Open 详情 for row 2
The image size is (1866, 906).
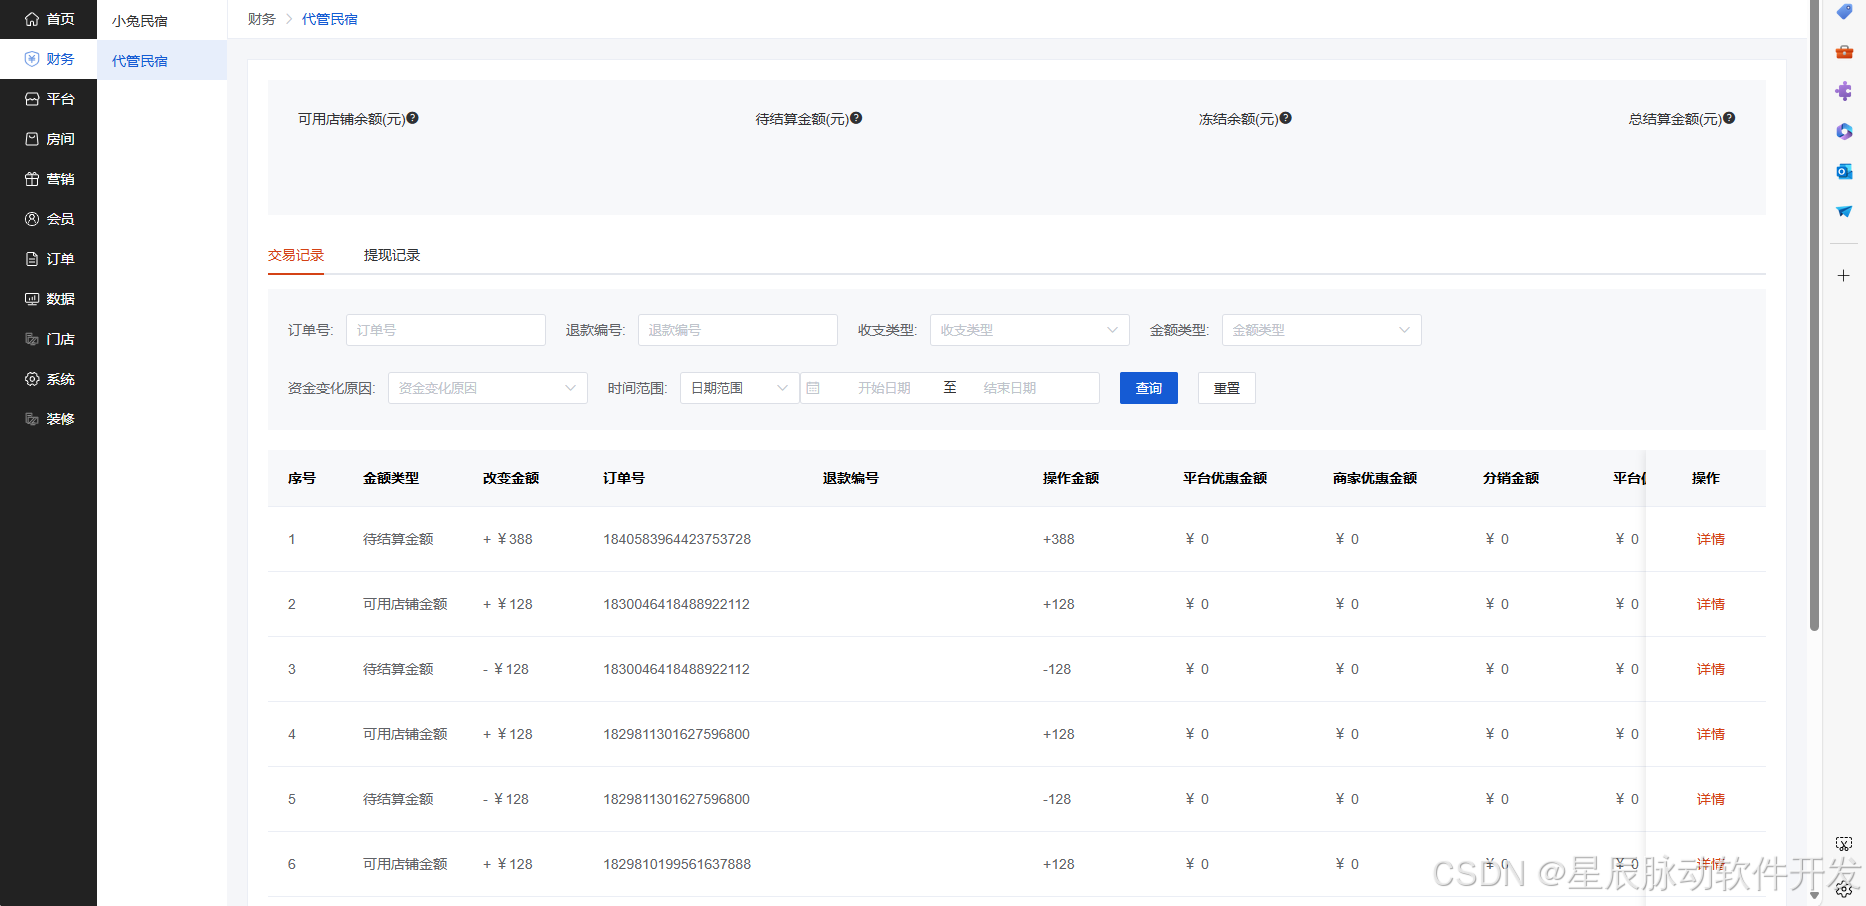tap(1711, 604)
